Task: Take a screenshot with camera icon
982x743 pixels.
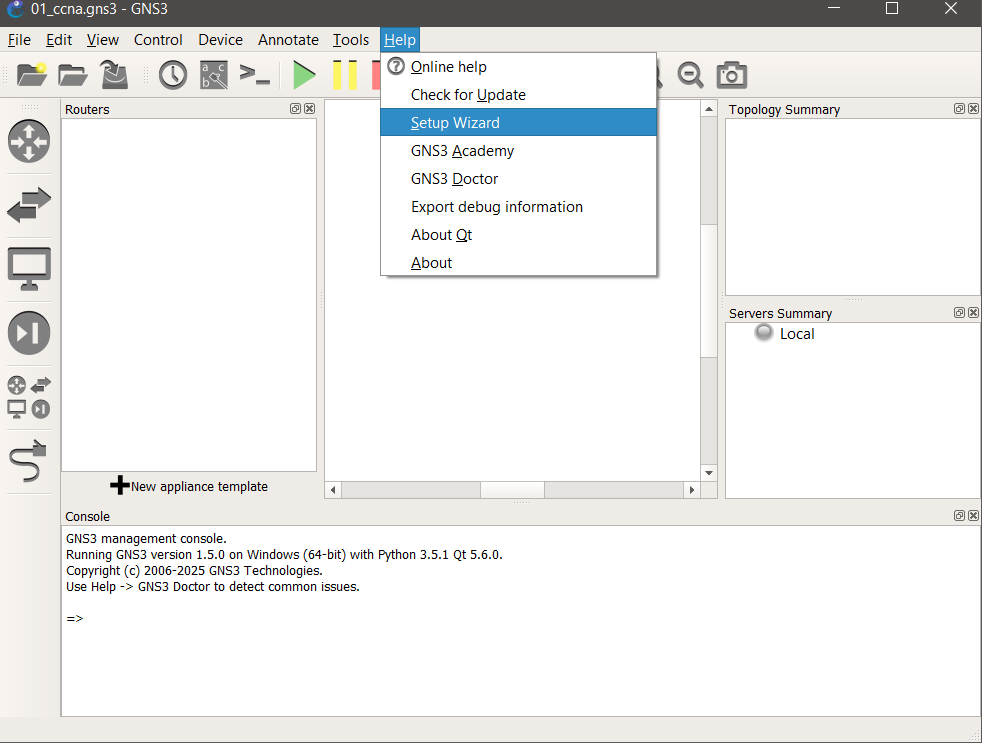Action: (731, 75)
